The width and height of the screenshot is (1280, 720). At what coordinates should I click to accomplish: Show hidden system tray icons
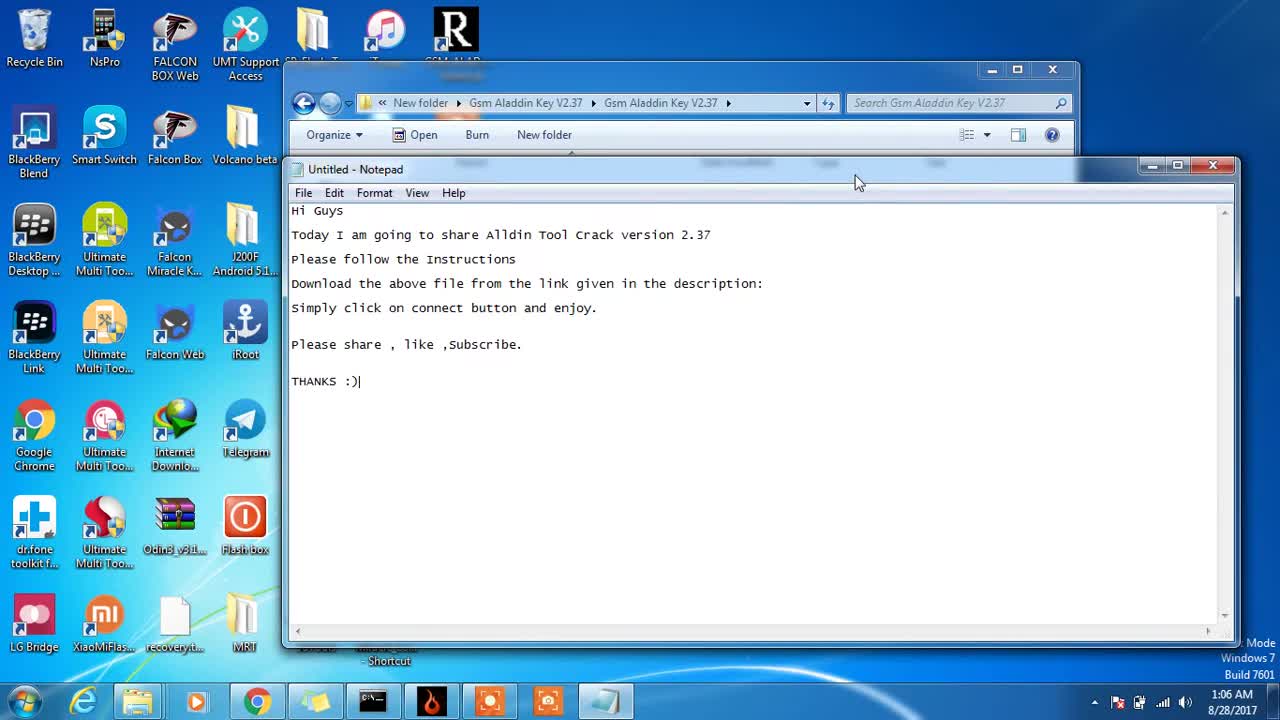(x=1095, y=702)
